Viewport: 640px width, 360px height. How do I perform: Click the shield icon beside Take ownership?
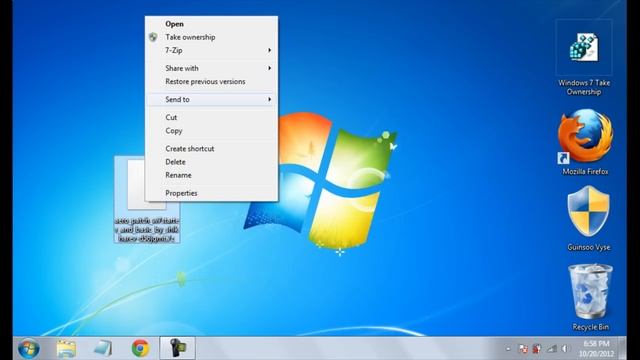[x=153, y=37]
